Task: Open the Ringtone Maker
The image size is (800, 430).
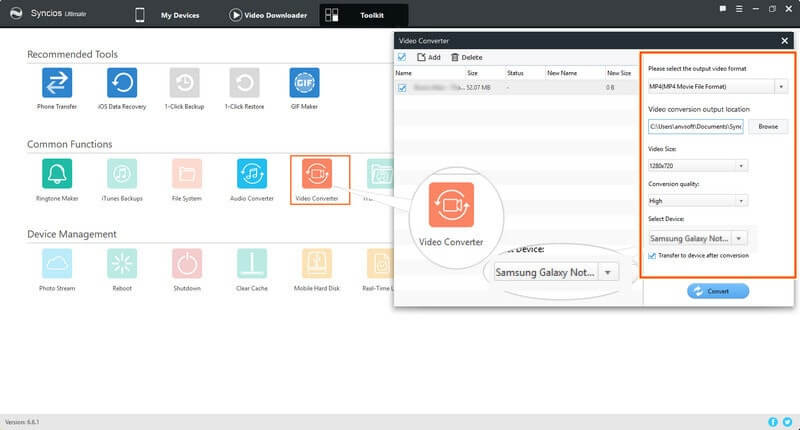Action: (57, 173)
